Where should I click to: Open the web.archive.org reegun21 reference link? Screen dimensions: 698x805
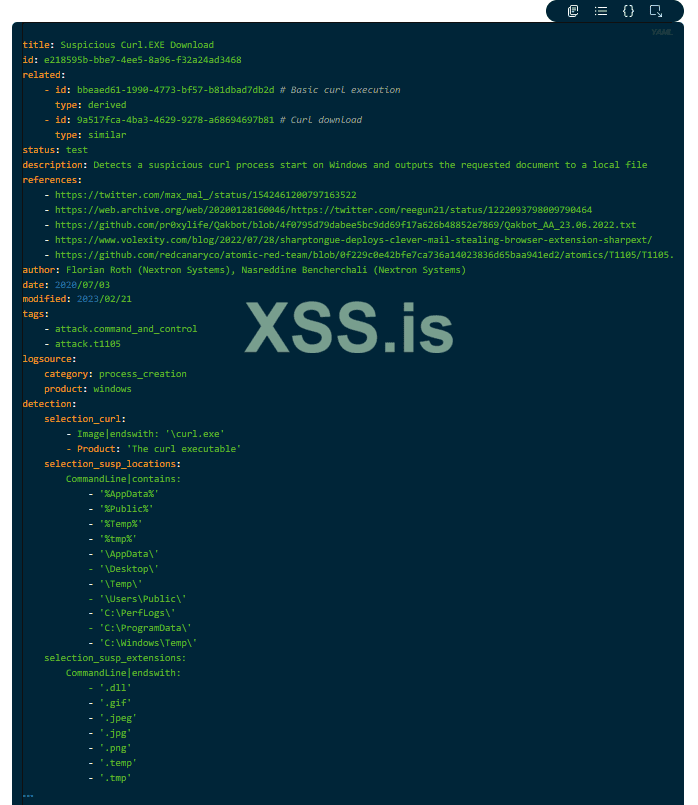pos(323,210)
